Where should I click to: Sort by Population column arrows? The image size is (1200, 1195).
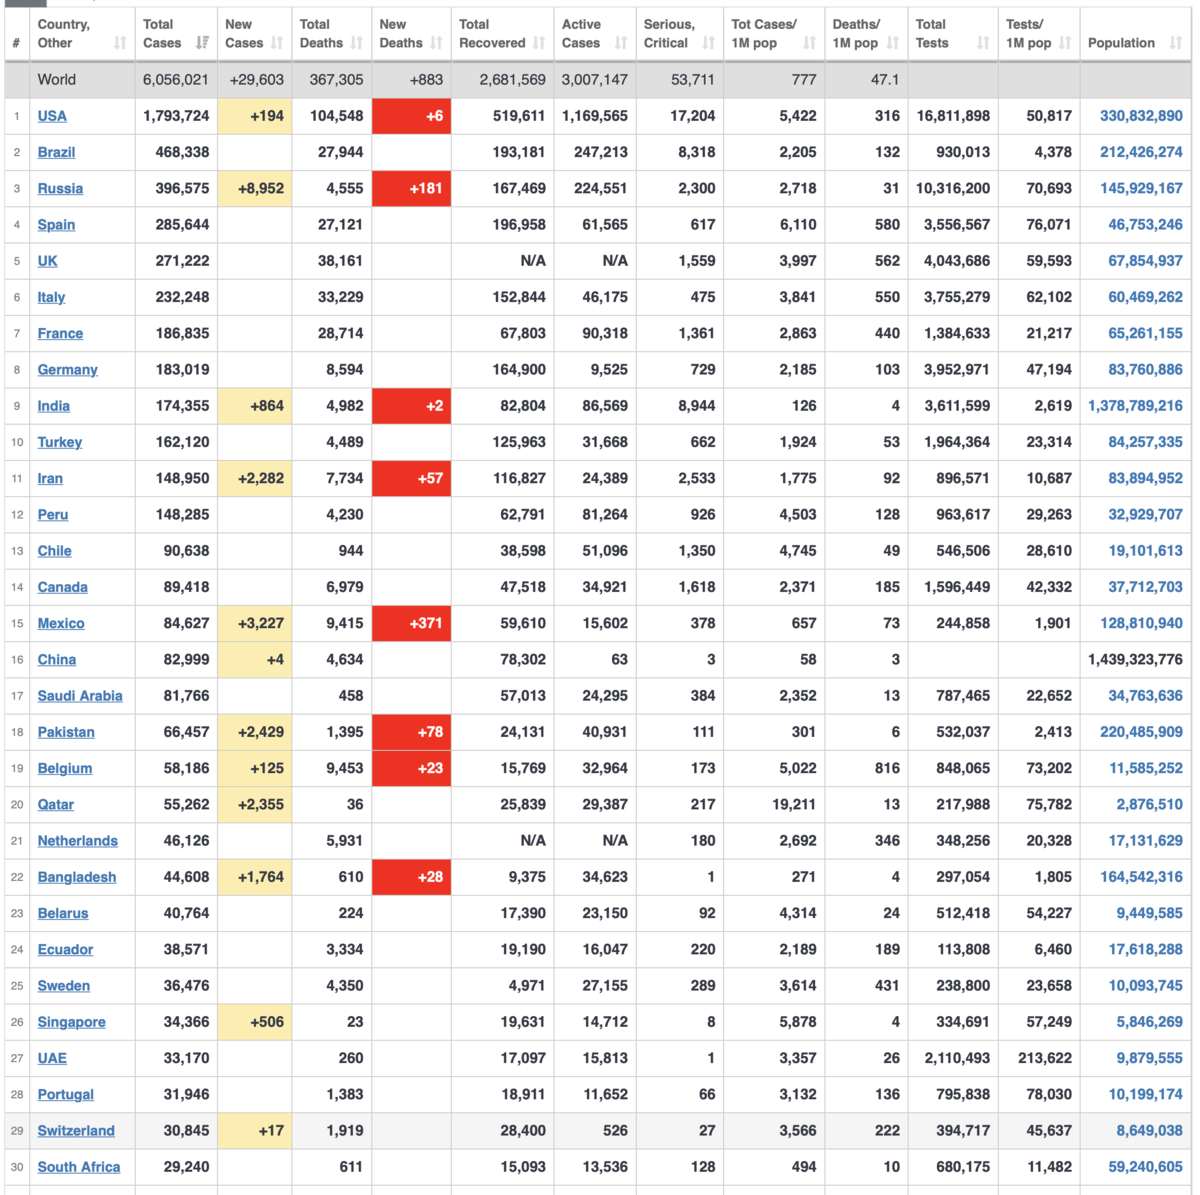click(1176, 43)
